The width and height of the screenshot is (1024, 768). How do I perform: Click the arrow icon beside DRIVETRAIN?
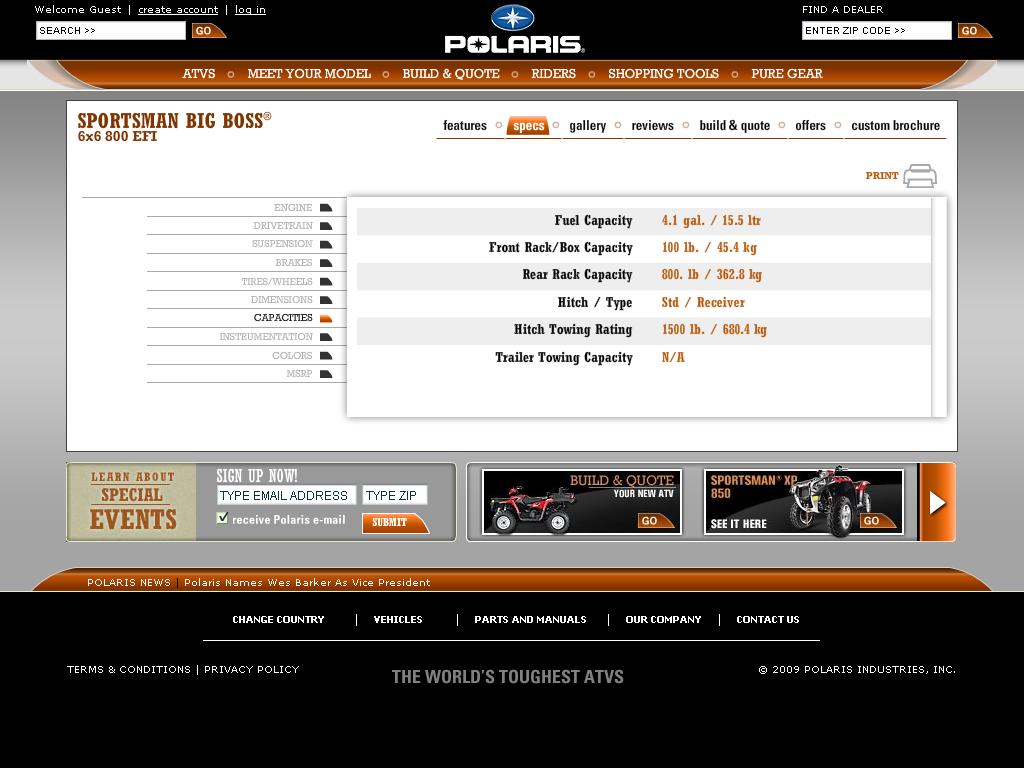(x=326, y=226)
